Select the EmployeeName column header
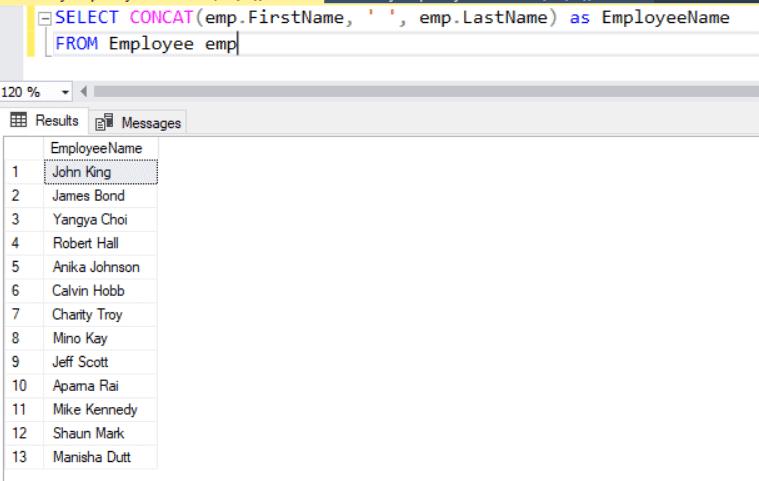The height and width of the screenshot is (481, 759). (x=97, y=148)
